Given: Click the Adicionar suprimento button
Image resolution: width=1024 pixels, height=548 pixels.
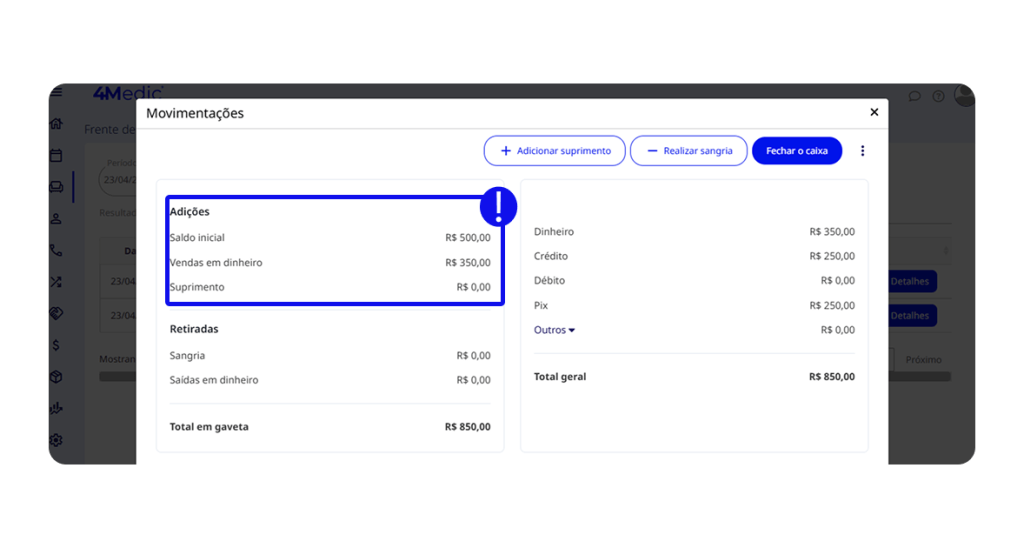Looking at the screenshot, I should point(555,151).
